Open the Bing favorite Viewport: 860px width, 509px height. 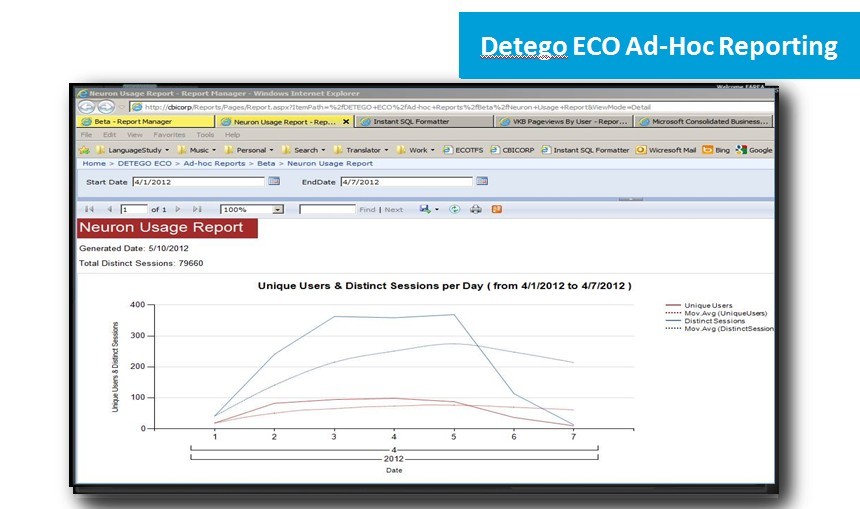(716, 150)
